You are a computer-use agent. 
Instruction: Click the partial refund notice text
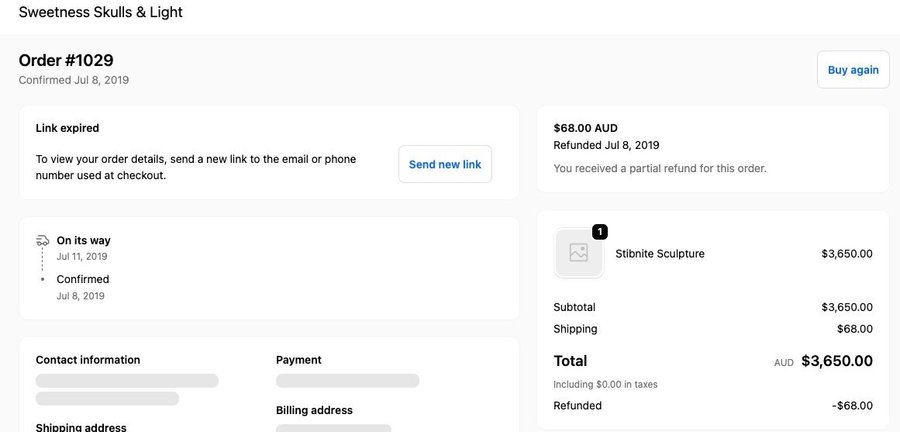click(x=659, y=168)
